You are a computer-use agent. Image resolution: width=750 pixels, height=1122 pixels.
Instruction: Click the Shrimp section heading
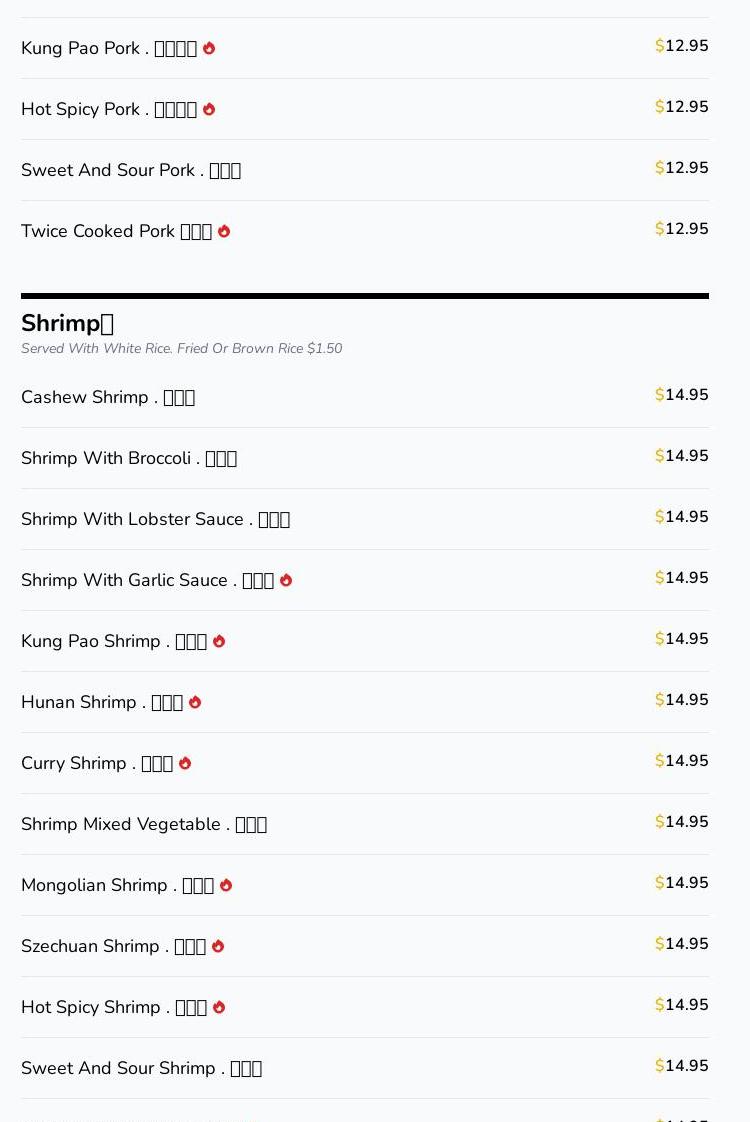(x=67, y=323)
